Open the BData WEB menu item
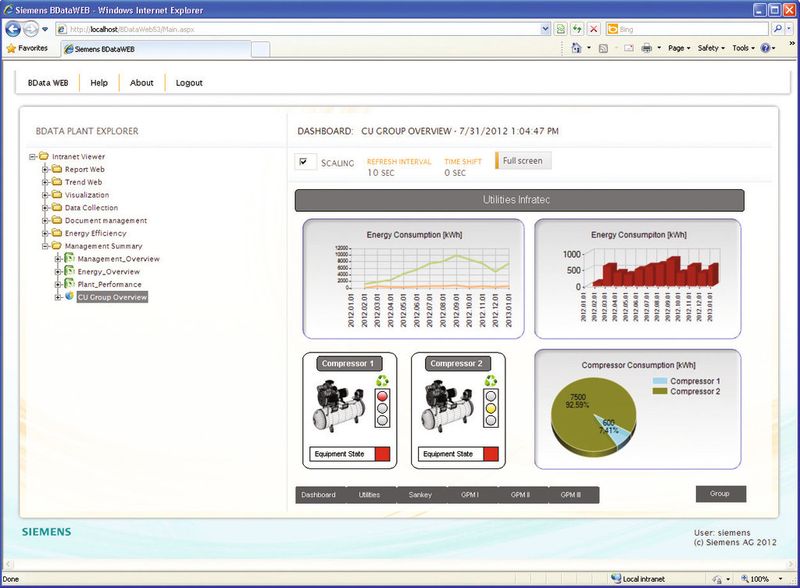Image resolution: width=800 pixels, height=588 pixels. [x=48, y=83]
